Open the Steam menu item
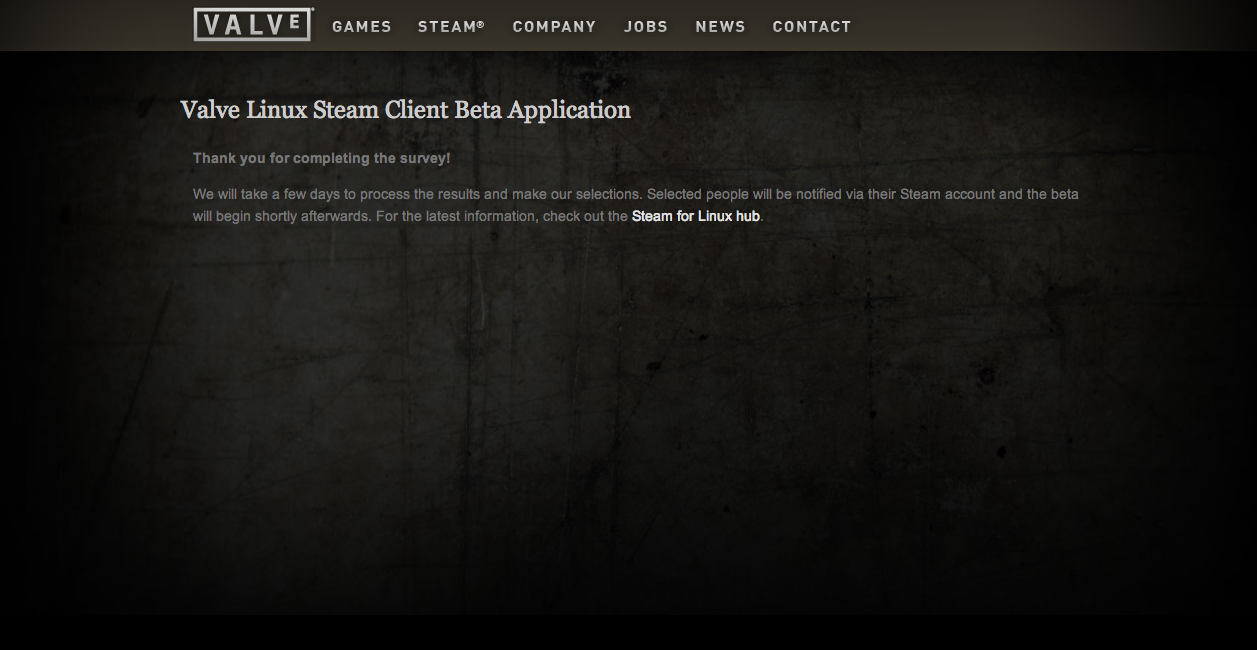The width and height of the screenshot is (1257, 650). tap(451, 27)
